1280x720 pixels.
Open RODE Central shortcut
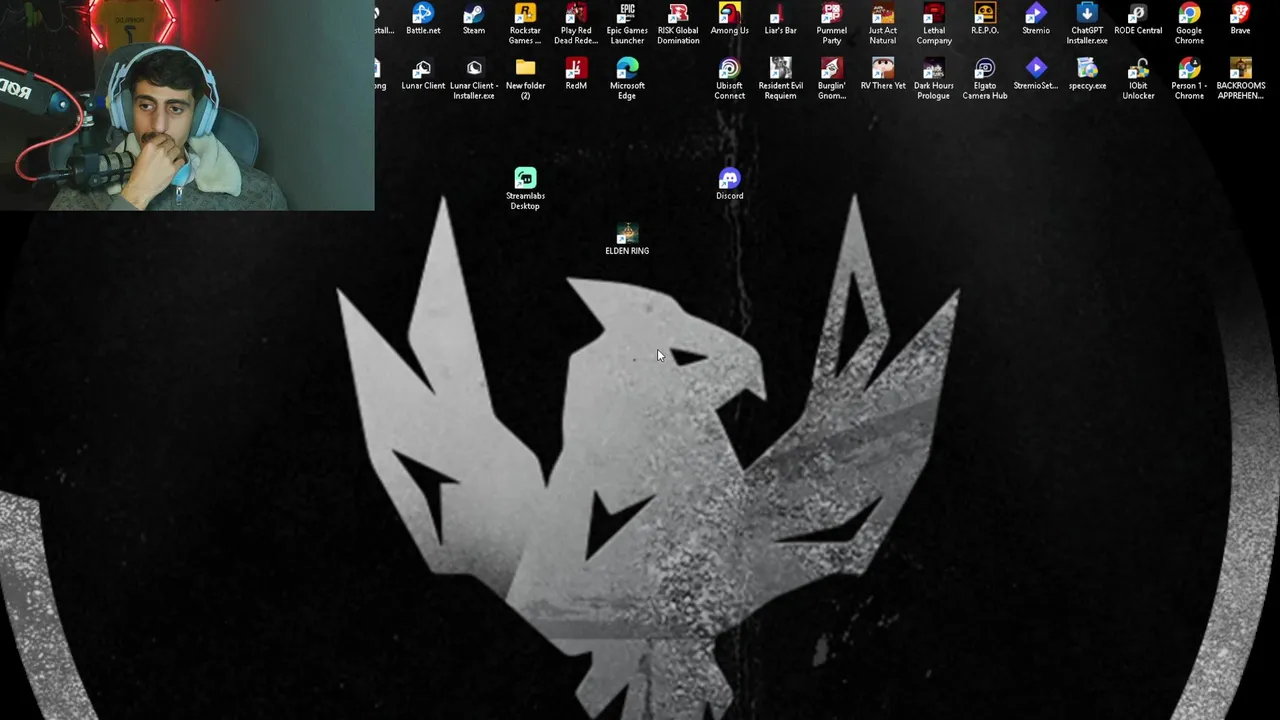point(1138,20)
